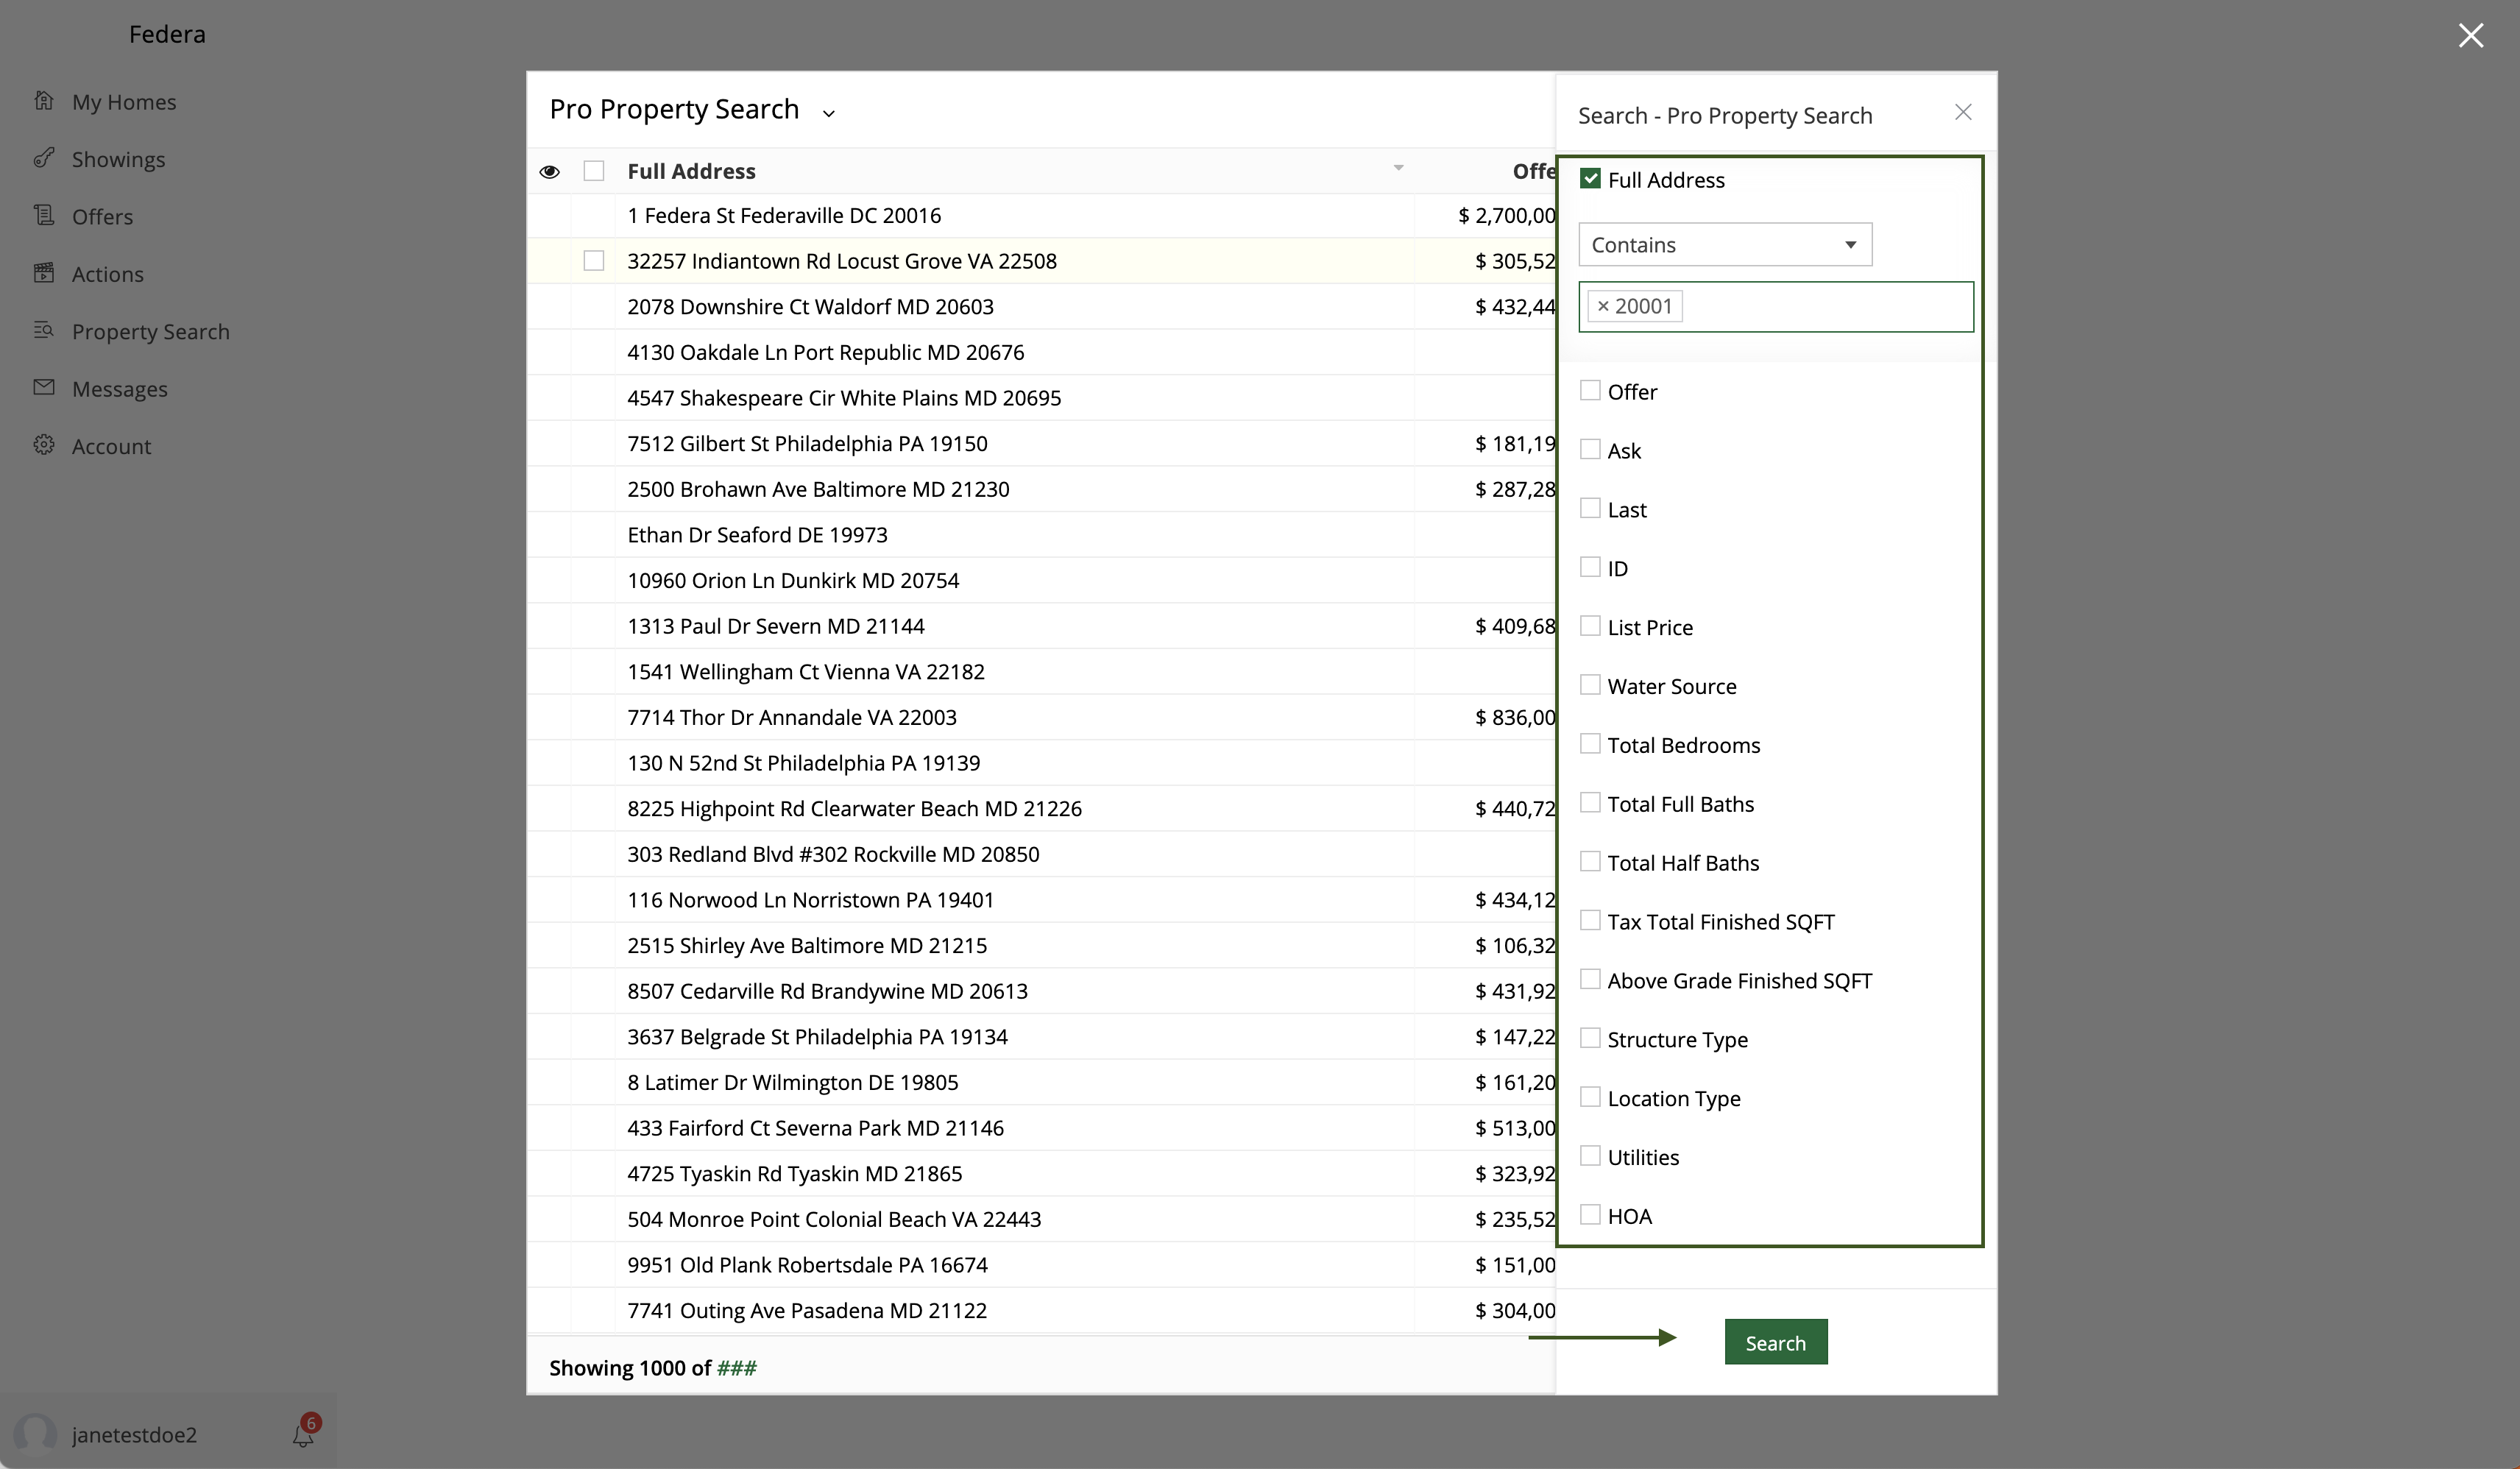This screenshot has height=1469, width=2520.
Task: Click the My Homes house icon
Action: (43, 100)
